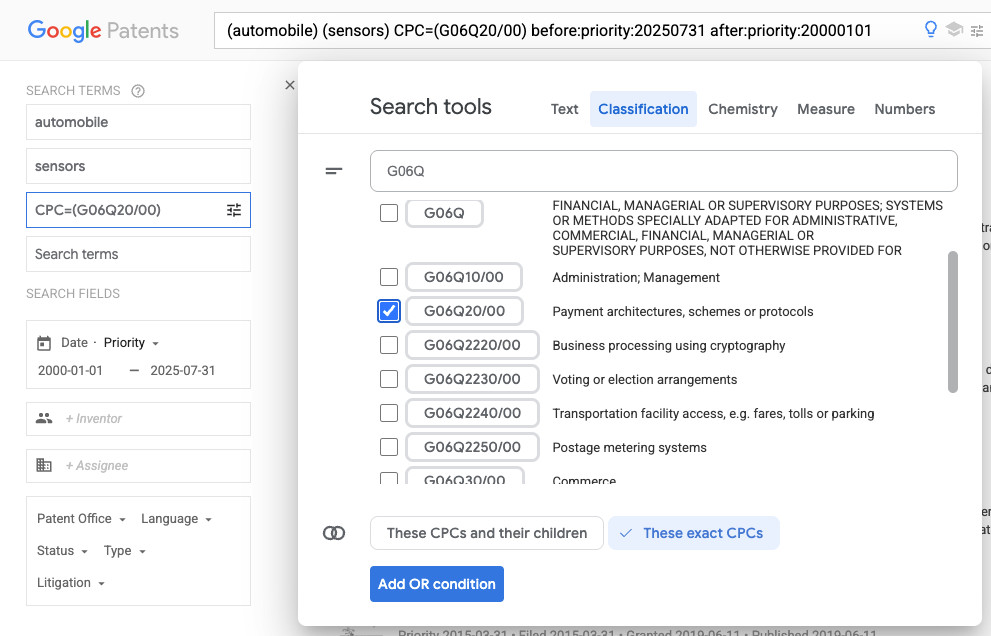Open the date Priority type dropdown
The image size is (991, 636).
pos(131,343)
